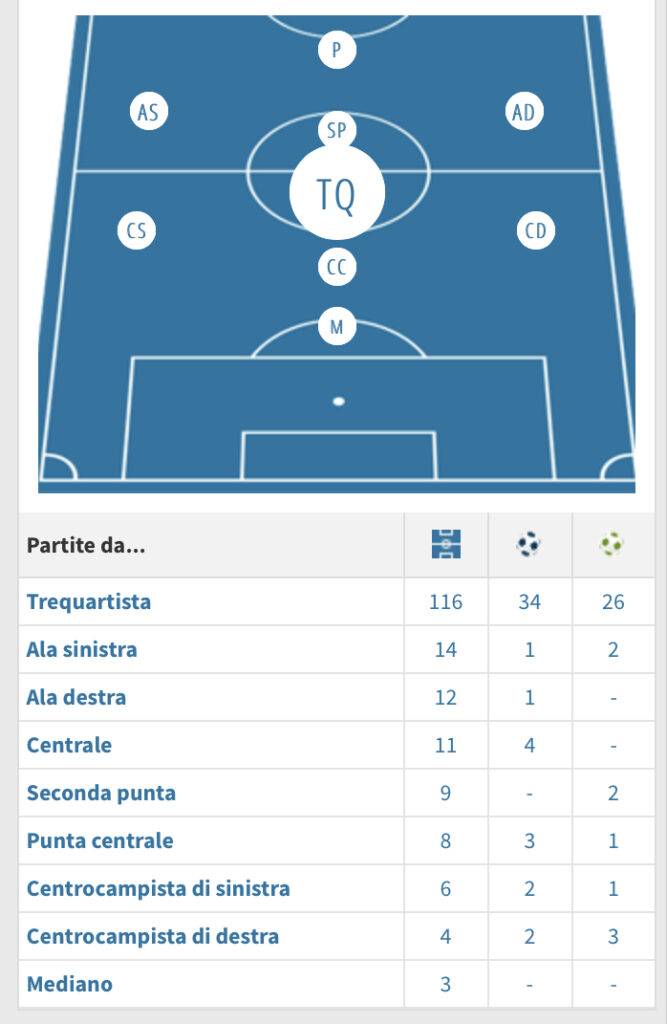Click the blue soccer ball goals header

529,545
